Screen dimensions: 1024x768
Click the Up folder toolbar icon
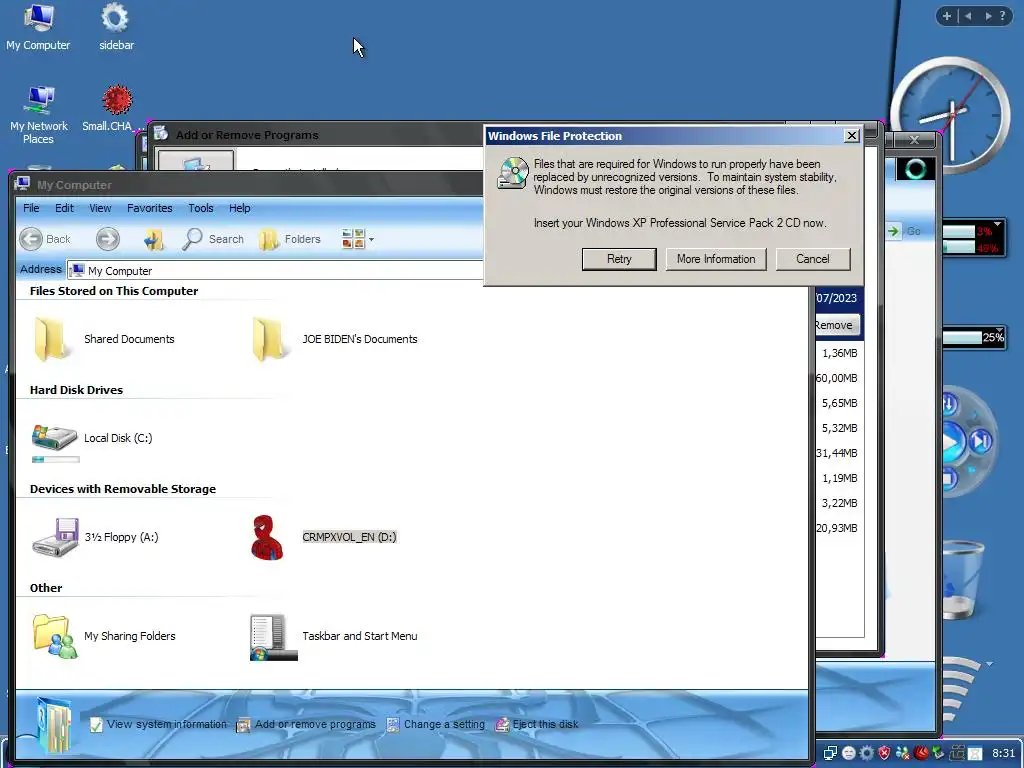153,239
